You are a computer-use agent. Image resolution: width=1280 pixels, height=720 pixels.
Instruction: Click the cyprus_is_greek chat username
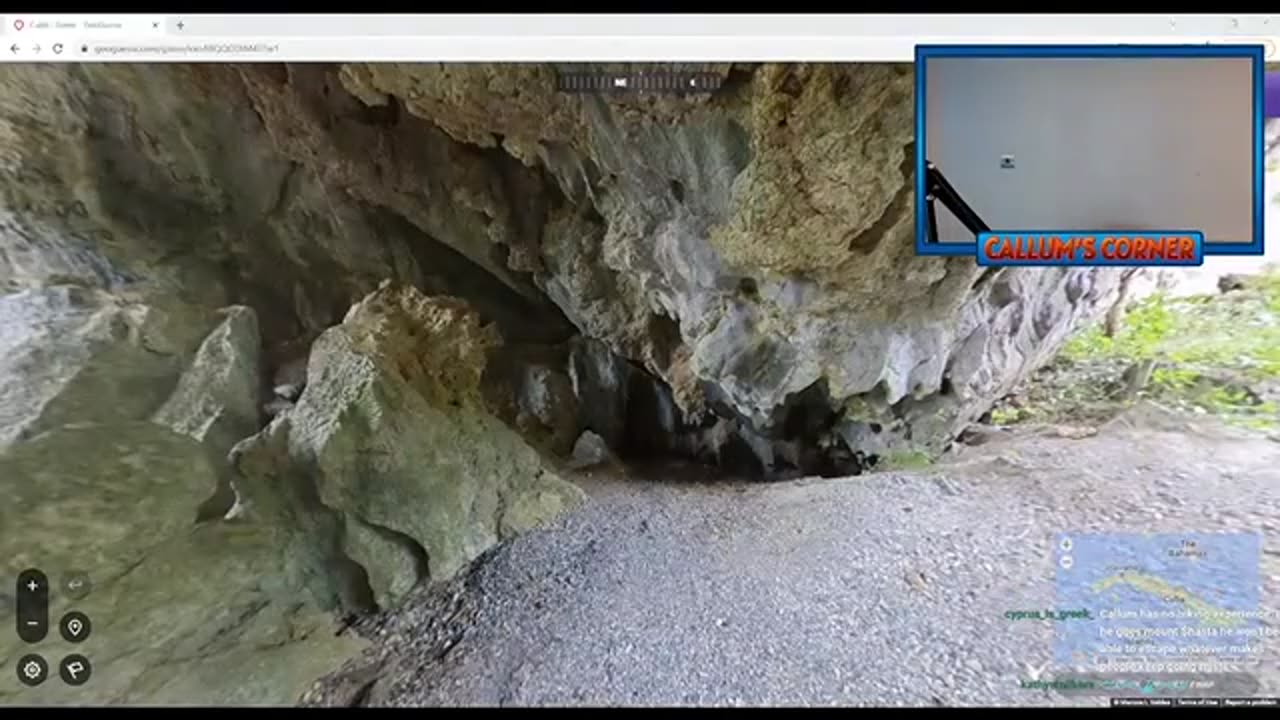tap(1048, 614)
